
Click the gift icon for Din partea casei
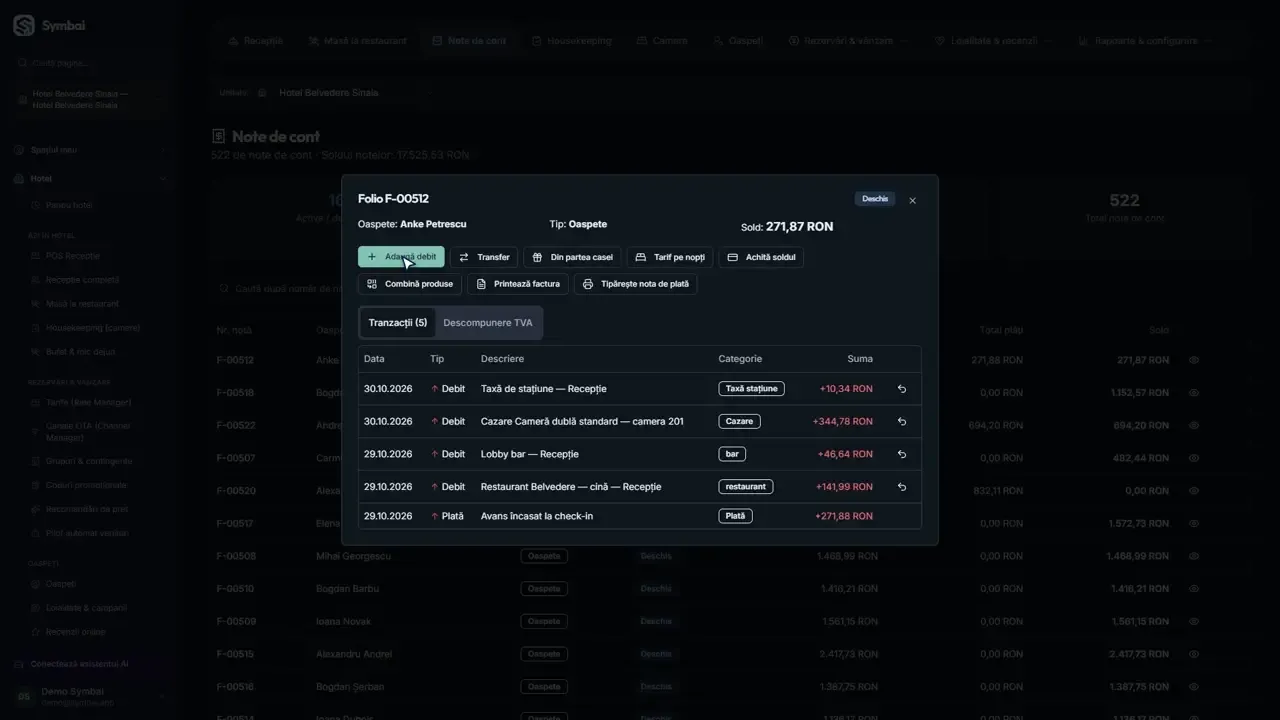(x=537, y=257)
